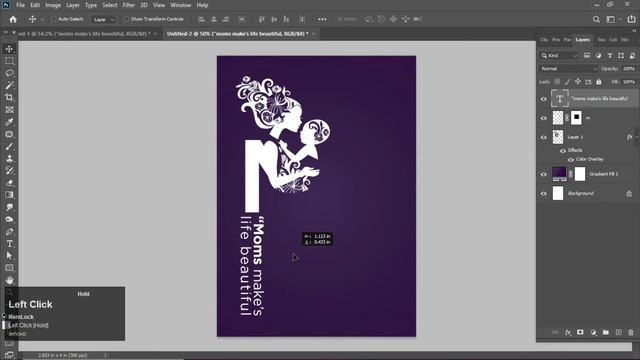The width and height of the screenshot is (640, 360).
Task: Open the Window menu
Action: [x=180, y=5]
